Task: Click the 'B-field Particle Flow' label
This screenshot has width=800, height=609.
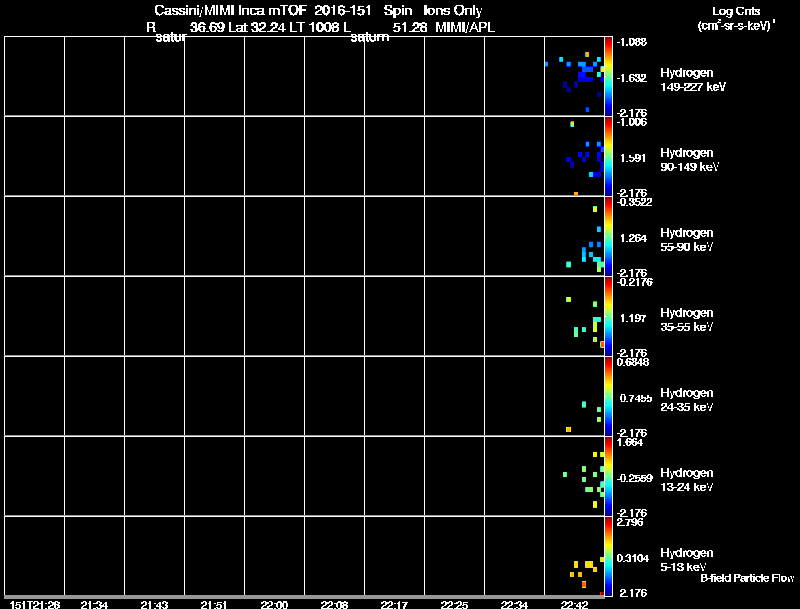Action: pos(747,578)
